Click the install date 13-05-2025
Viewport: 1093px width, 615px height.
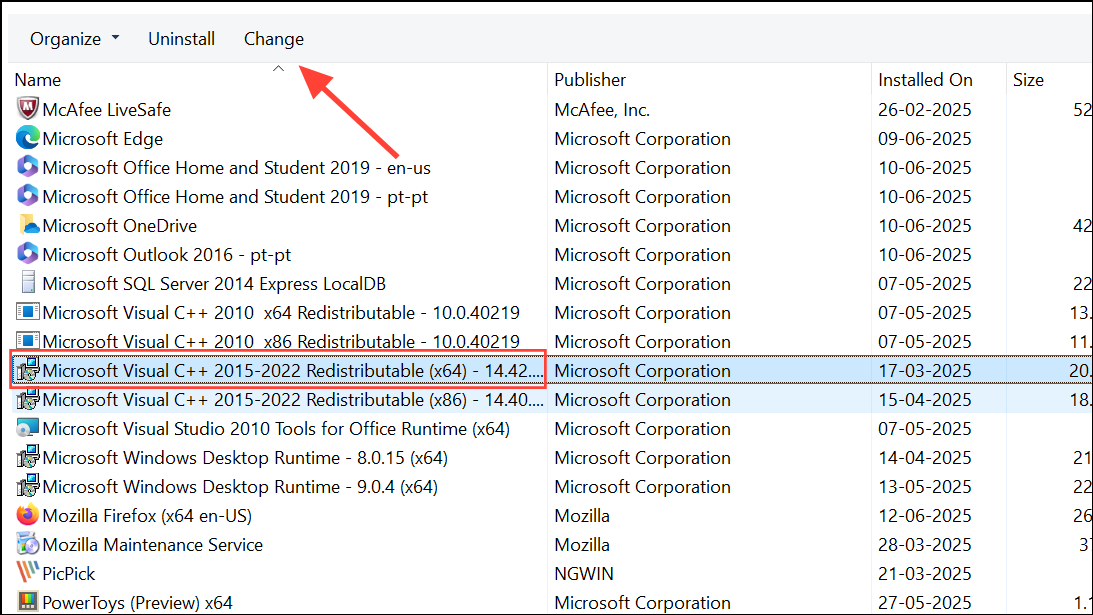click(924, 487)
